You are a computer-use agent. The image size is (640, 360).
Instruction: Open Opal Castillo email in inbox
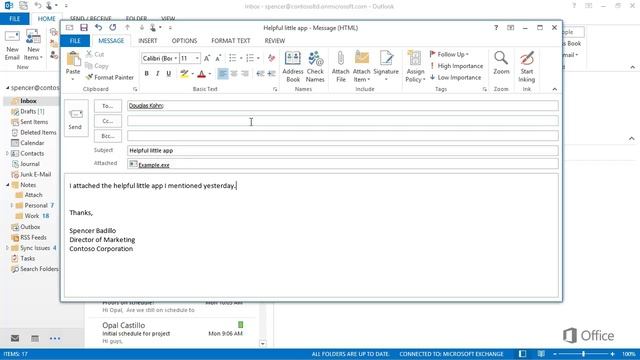(x=173, y=332)
